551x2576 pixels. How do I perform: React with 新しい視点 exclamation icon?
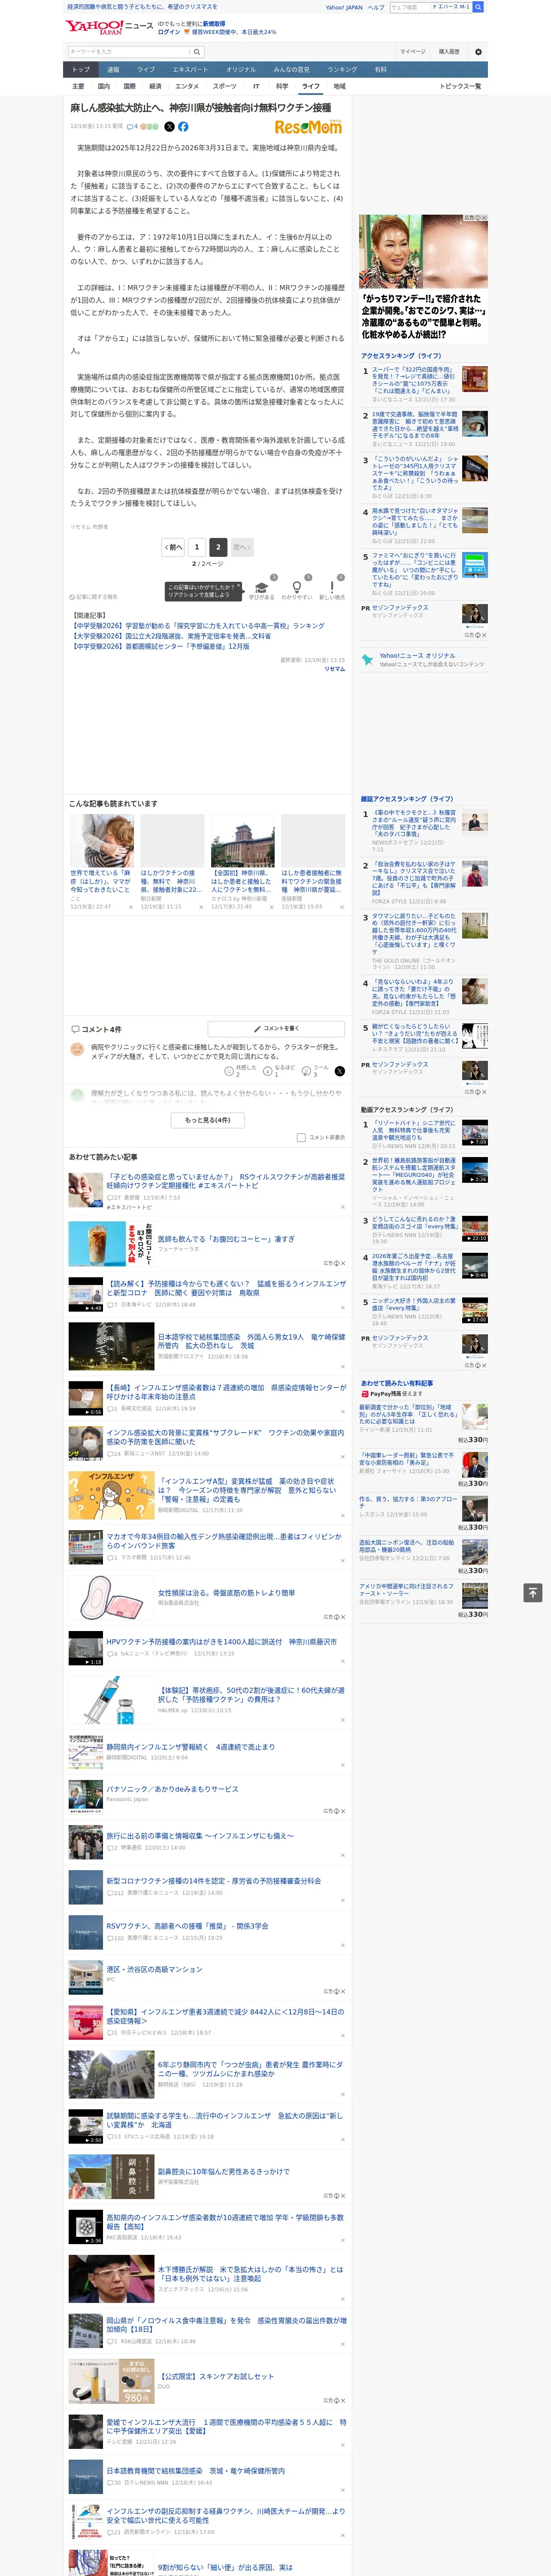332,589
